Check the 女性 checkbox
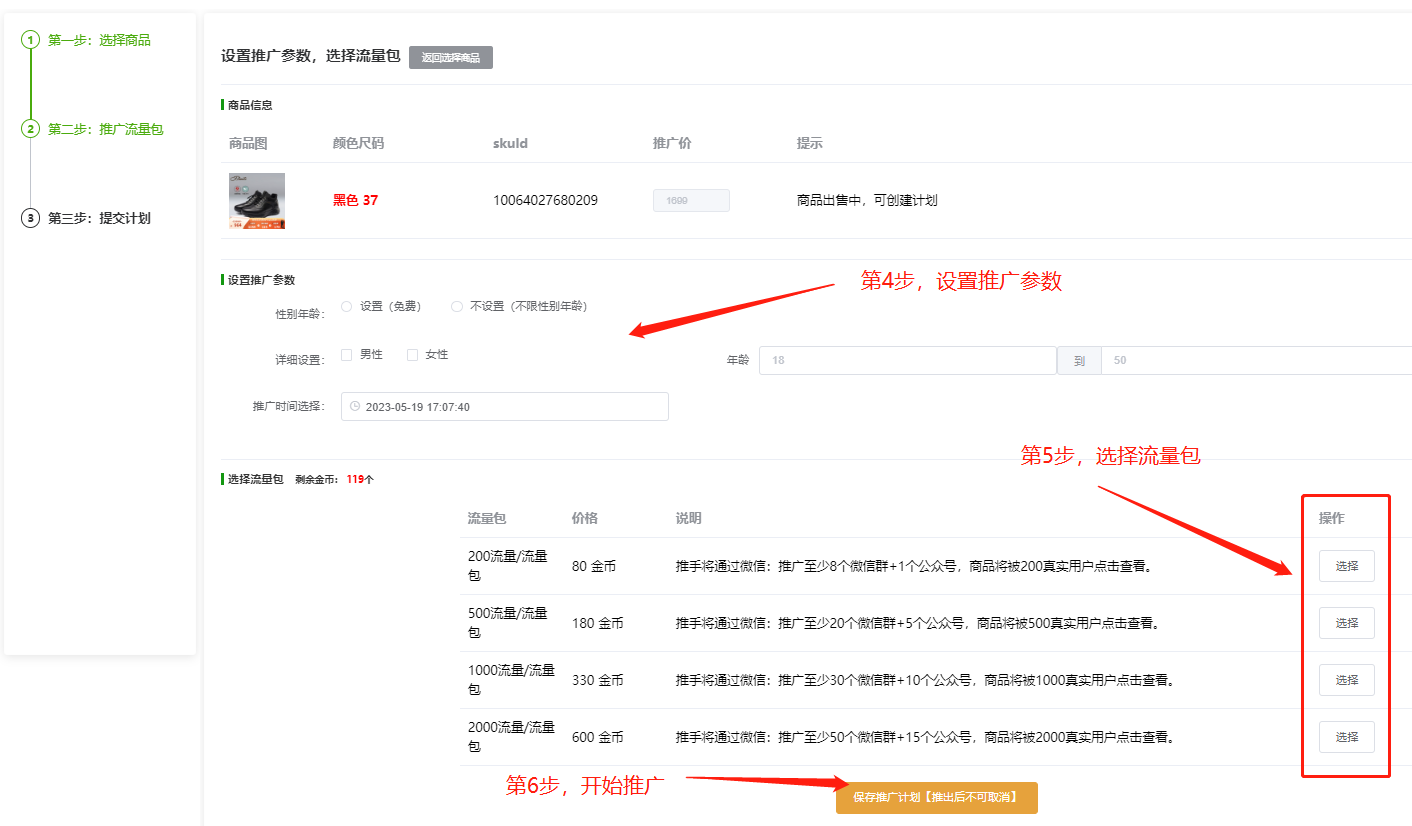1412x826 pixels. (x=412, y=355)
